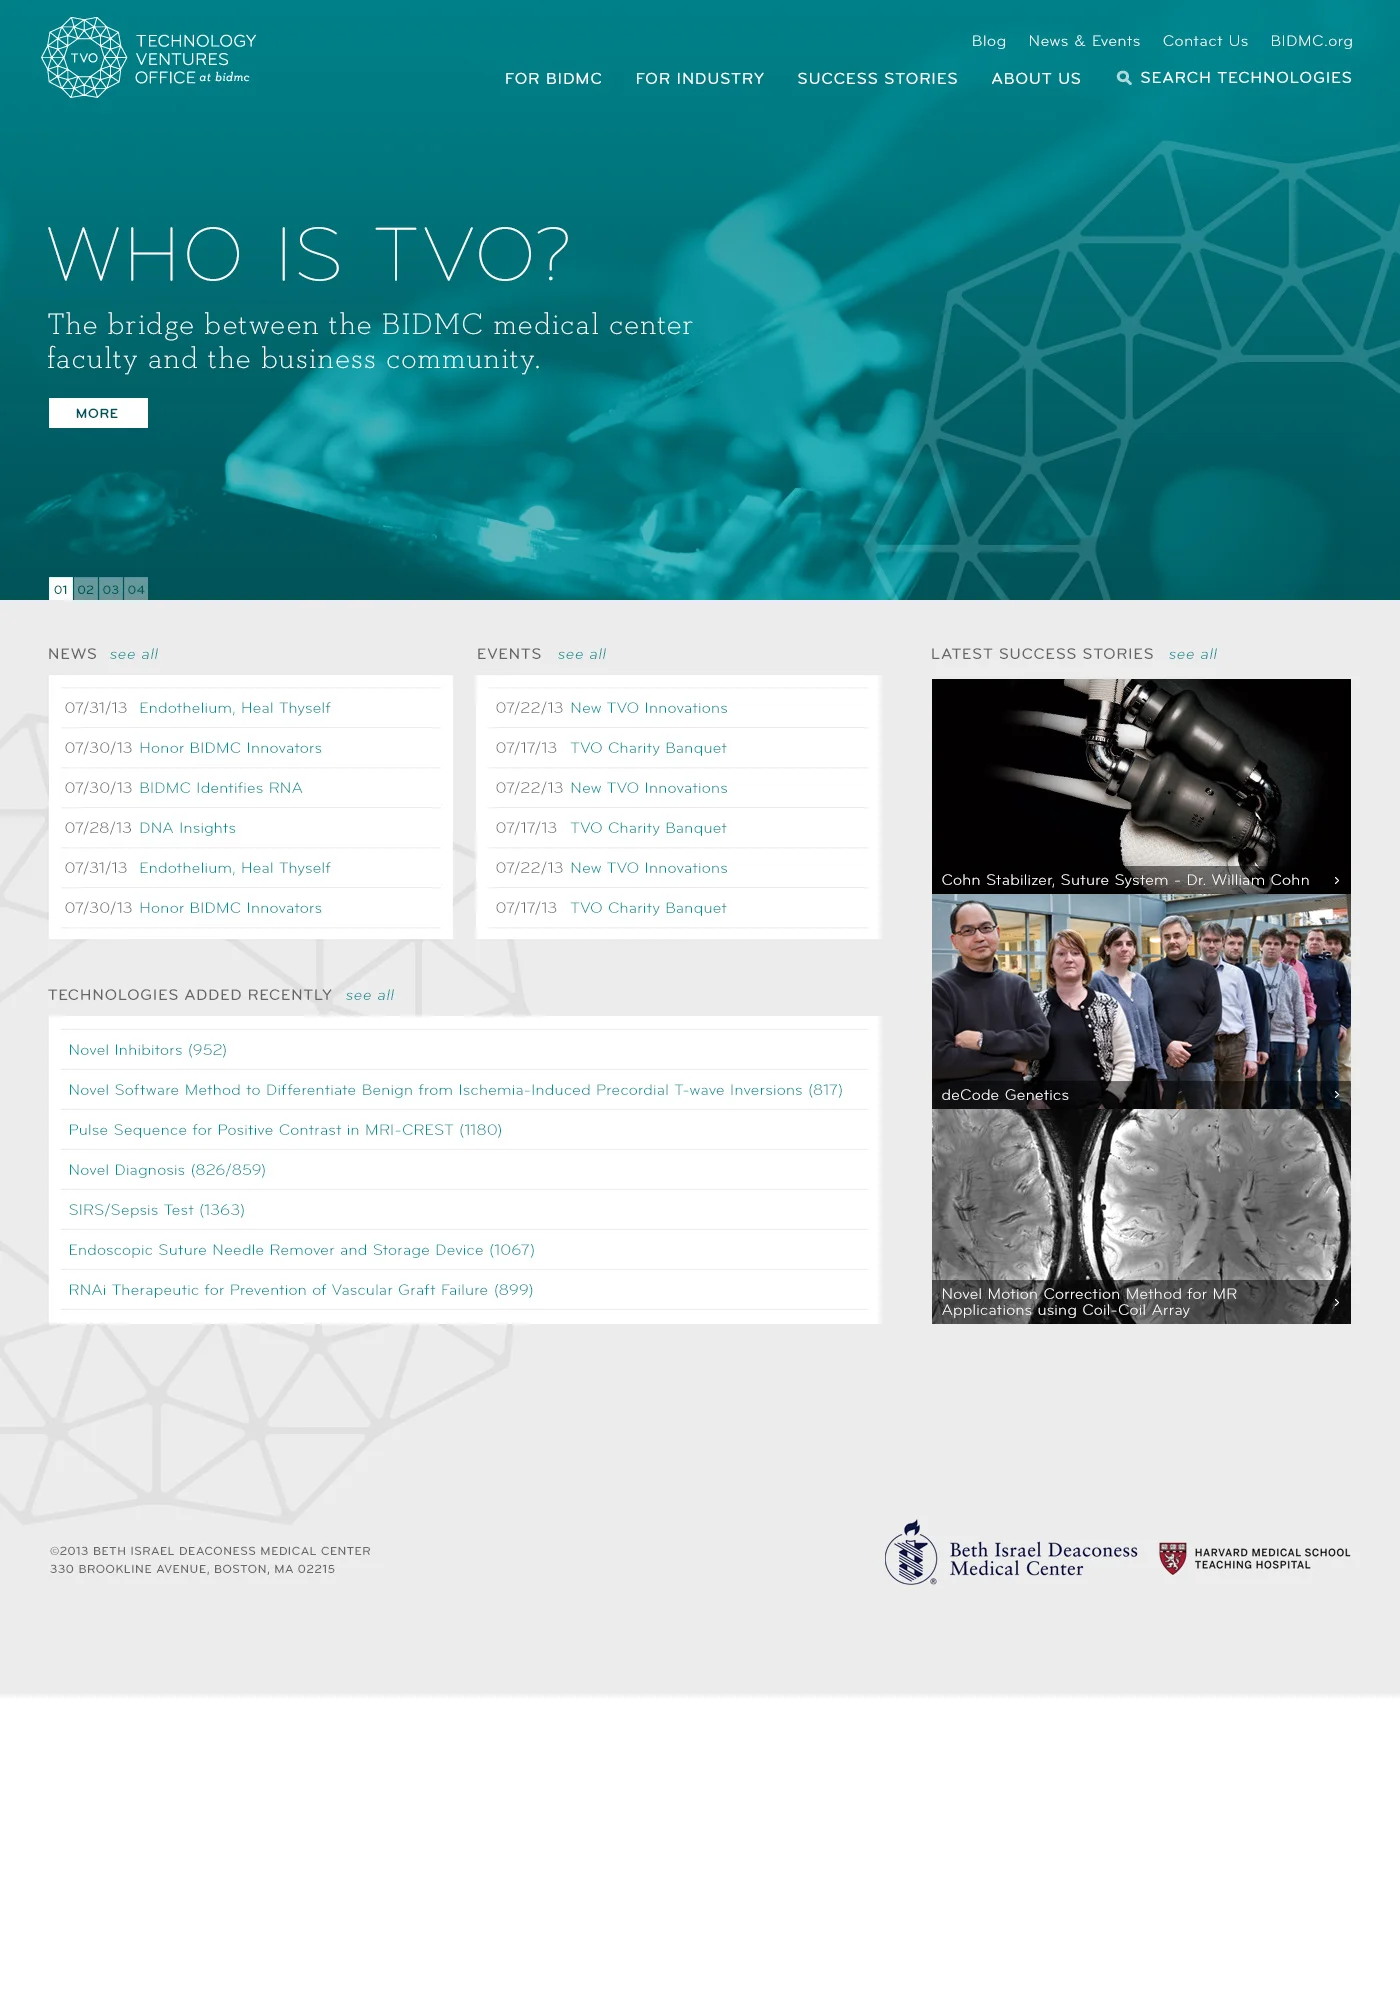
Task: Click "see all" next to Technologies Added Recently
Action: point(370,995)
